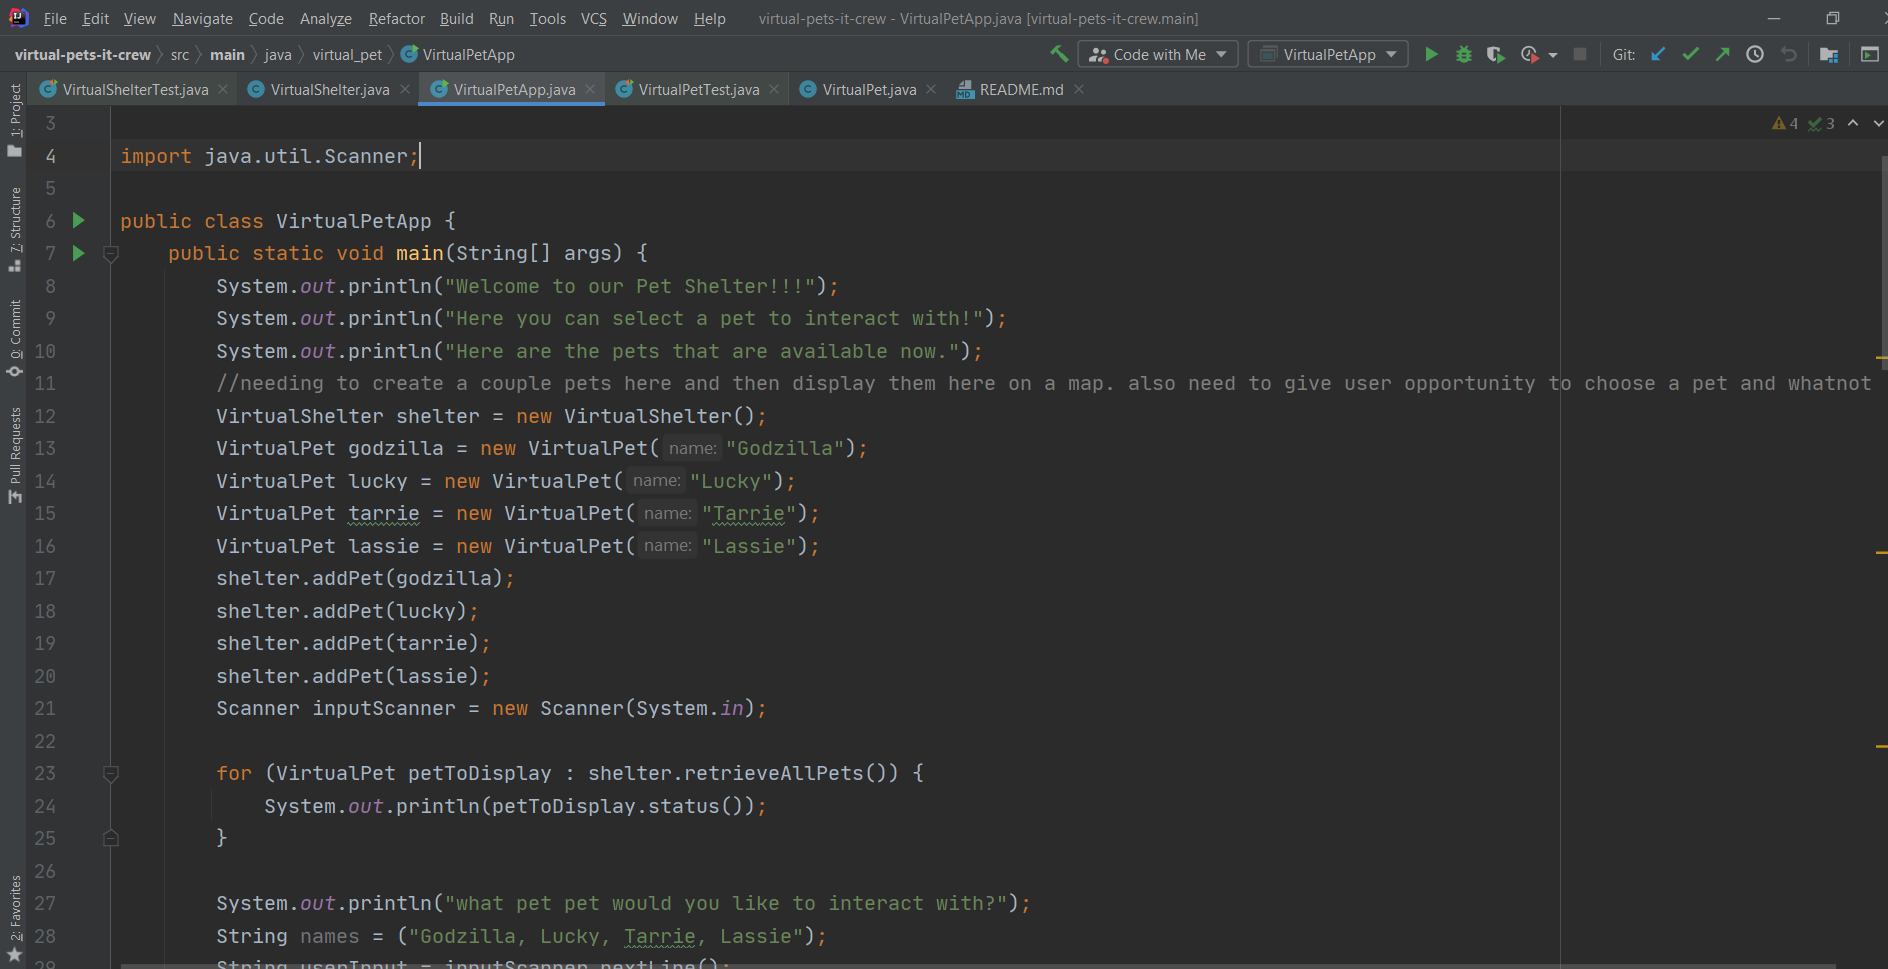
Task: Open the Analyze menu
Action: 326,18
